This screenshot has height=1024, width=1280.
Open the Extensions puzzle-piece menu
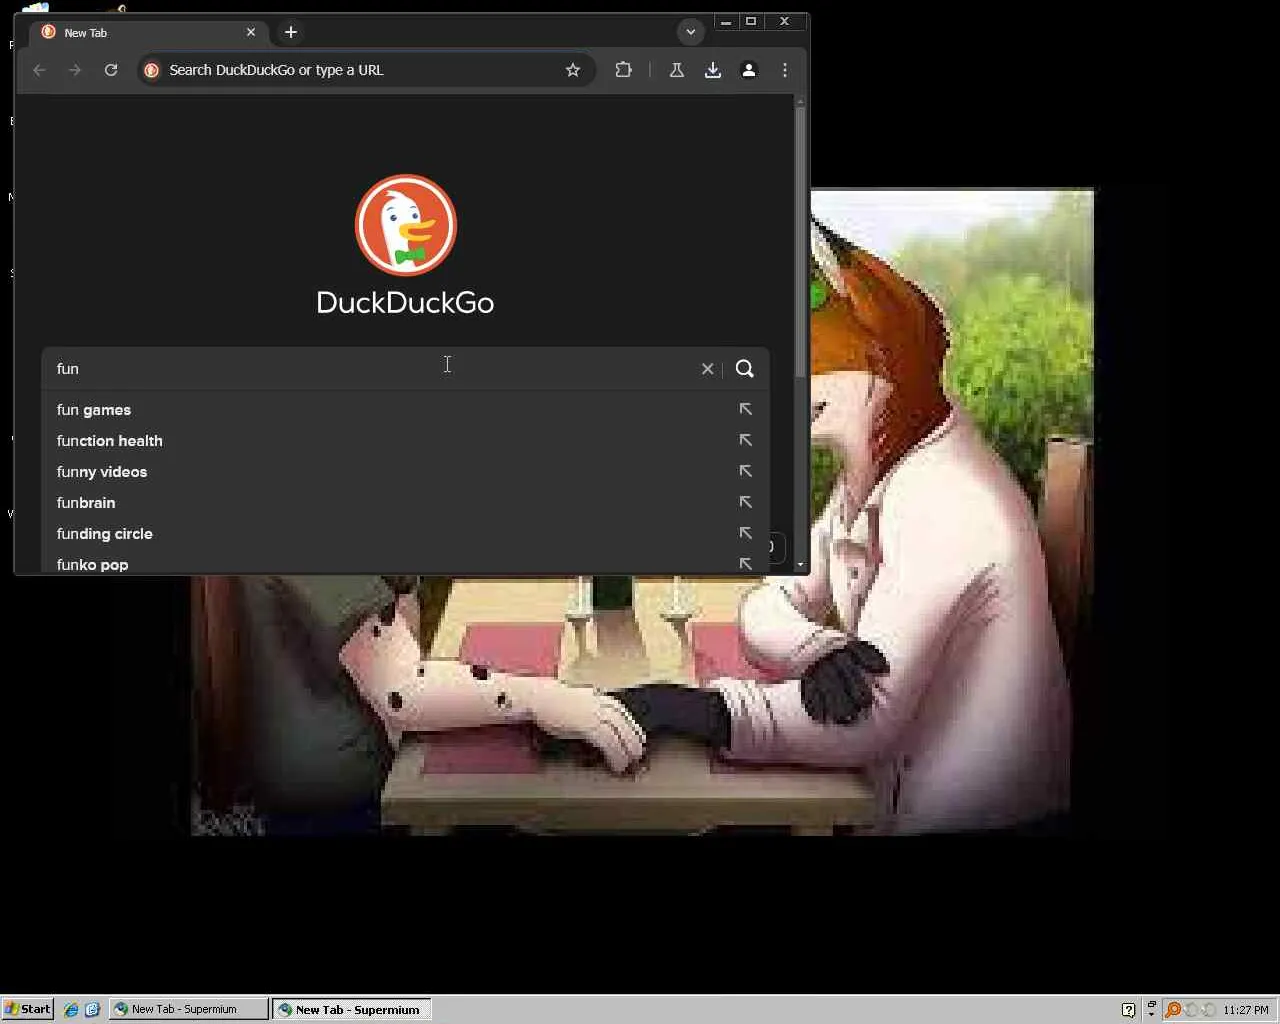pyautogui.click(x=624, y=70)
